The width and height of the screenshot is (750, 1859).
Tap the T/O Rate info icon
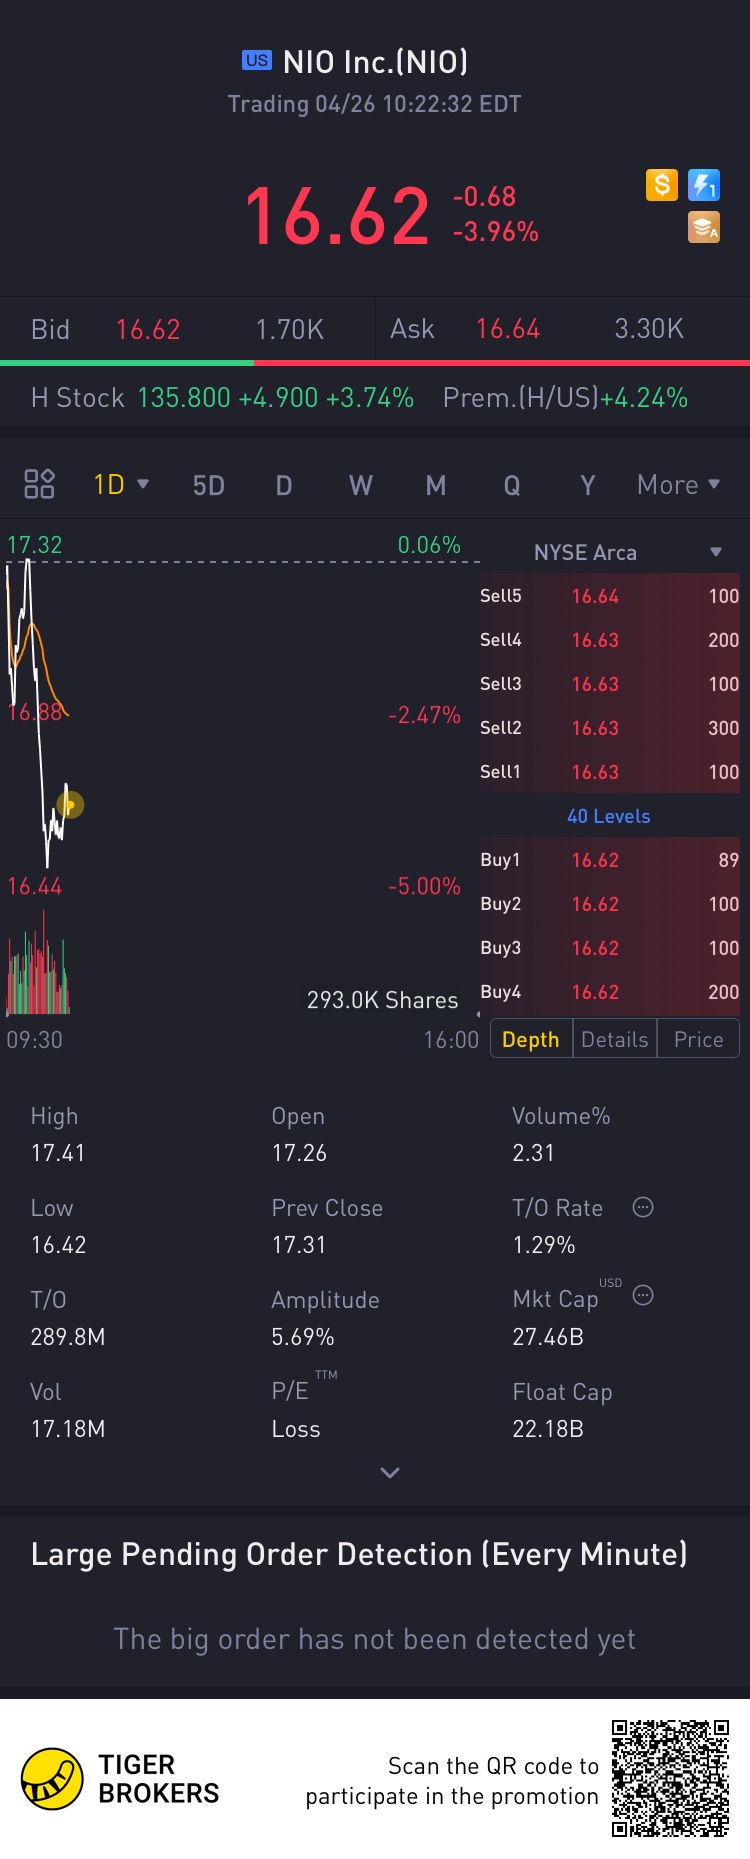643,1207
